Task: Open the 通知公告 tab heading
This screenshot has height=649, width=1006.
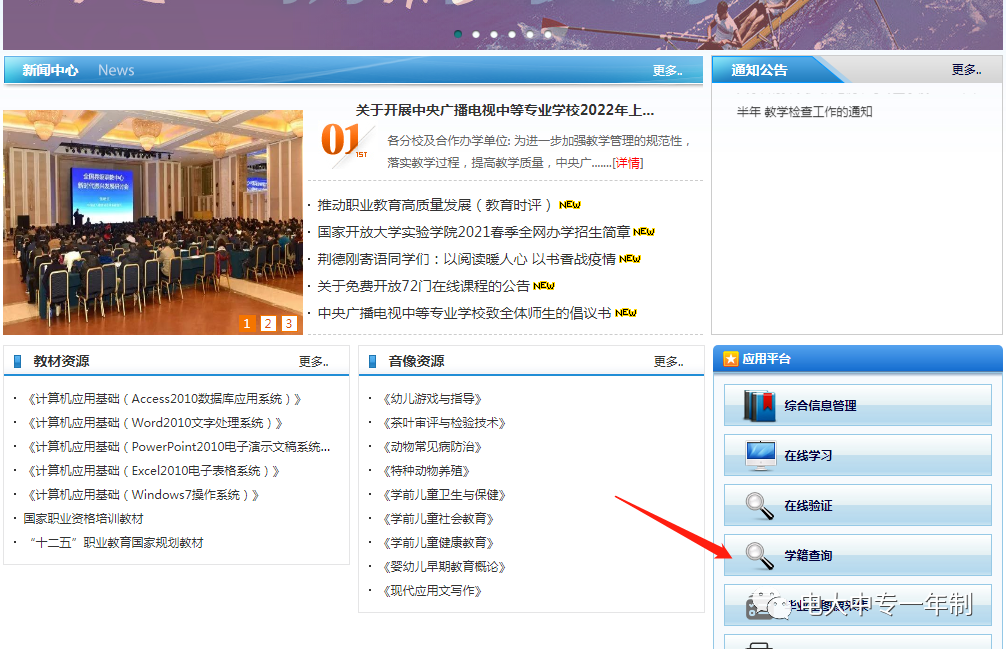Action: 759,70
